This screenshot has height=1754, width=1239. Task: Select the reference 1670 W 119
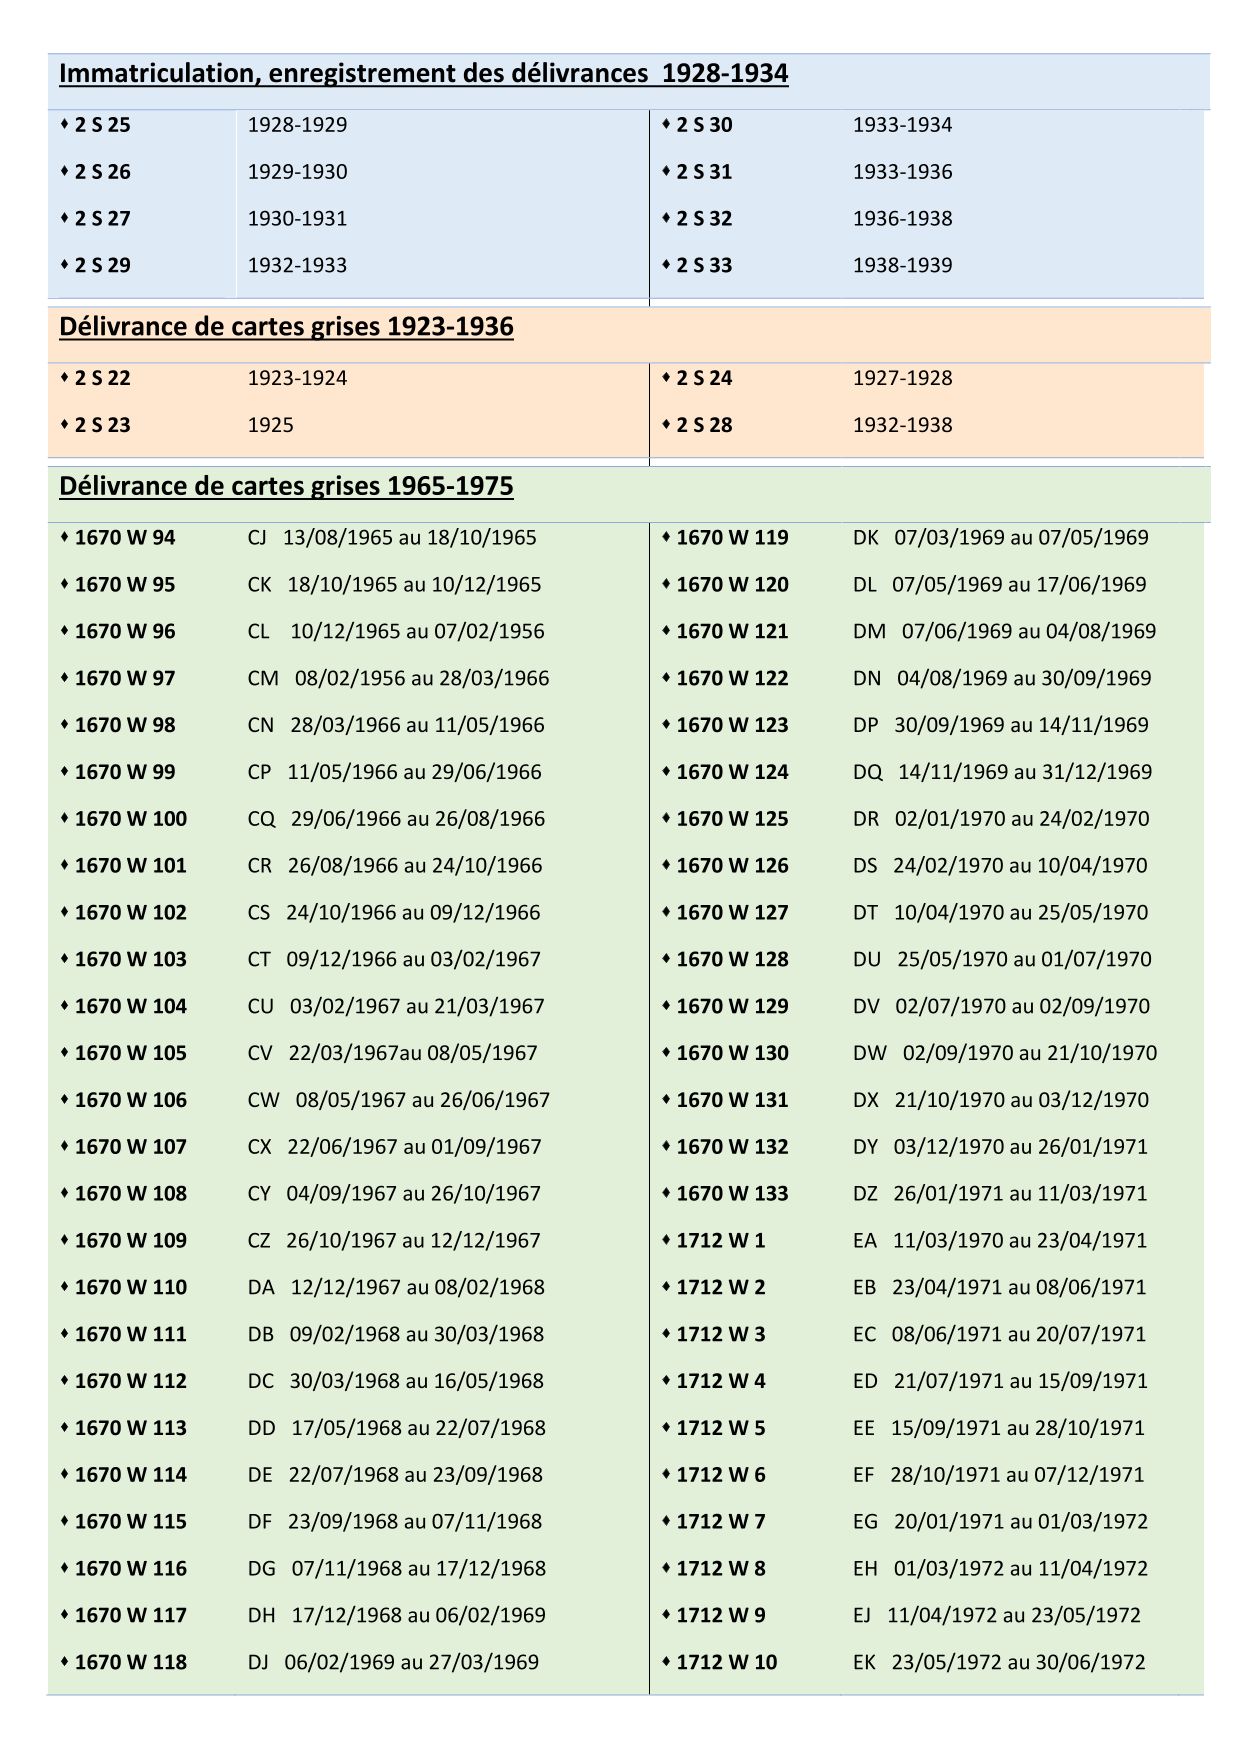[x=732, y=538]
